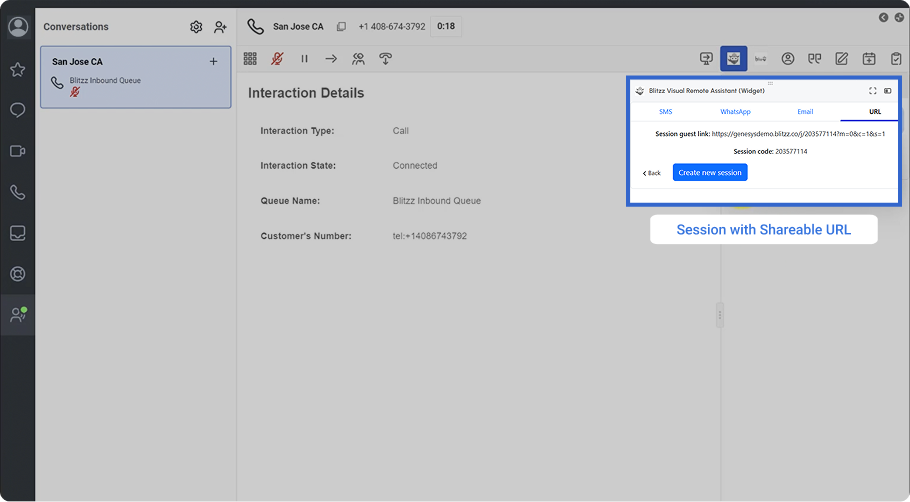Click the Blitzz assistant toolbar icon

[x=734, y=59]
